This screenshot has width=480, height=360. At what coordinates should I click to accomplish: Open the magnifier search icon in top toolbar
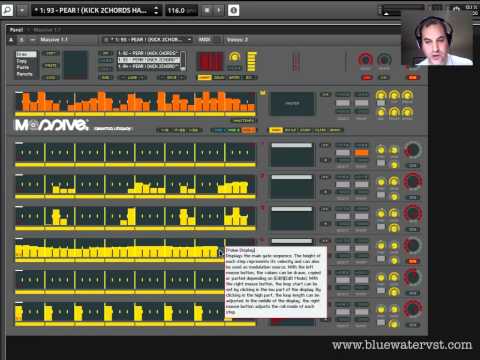7,10
